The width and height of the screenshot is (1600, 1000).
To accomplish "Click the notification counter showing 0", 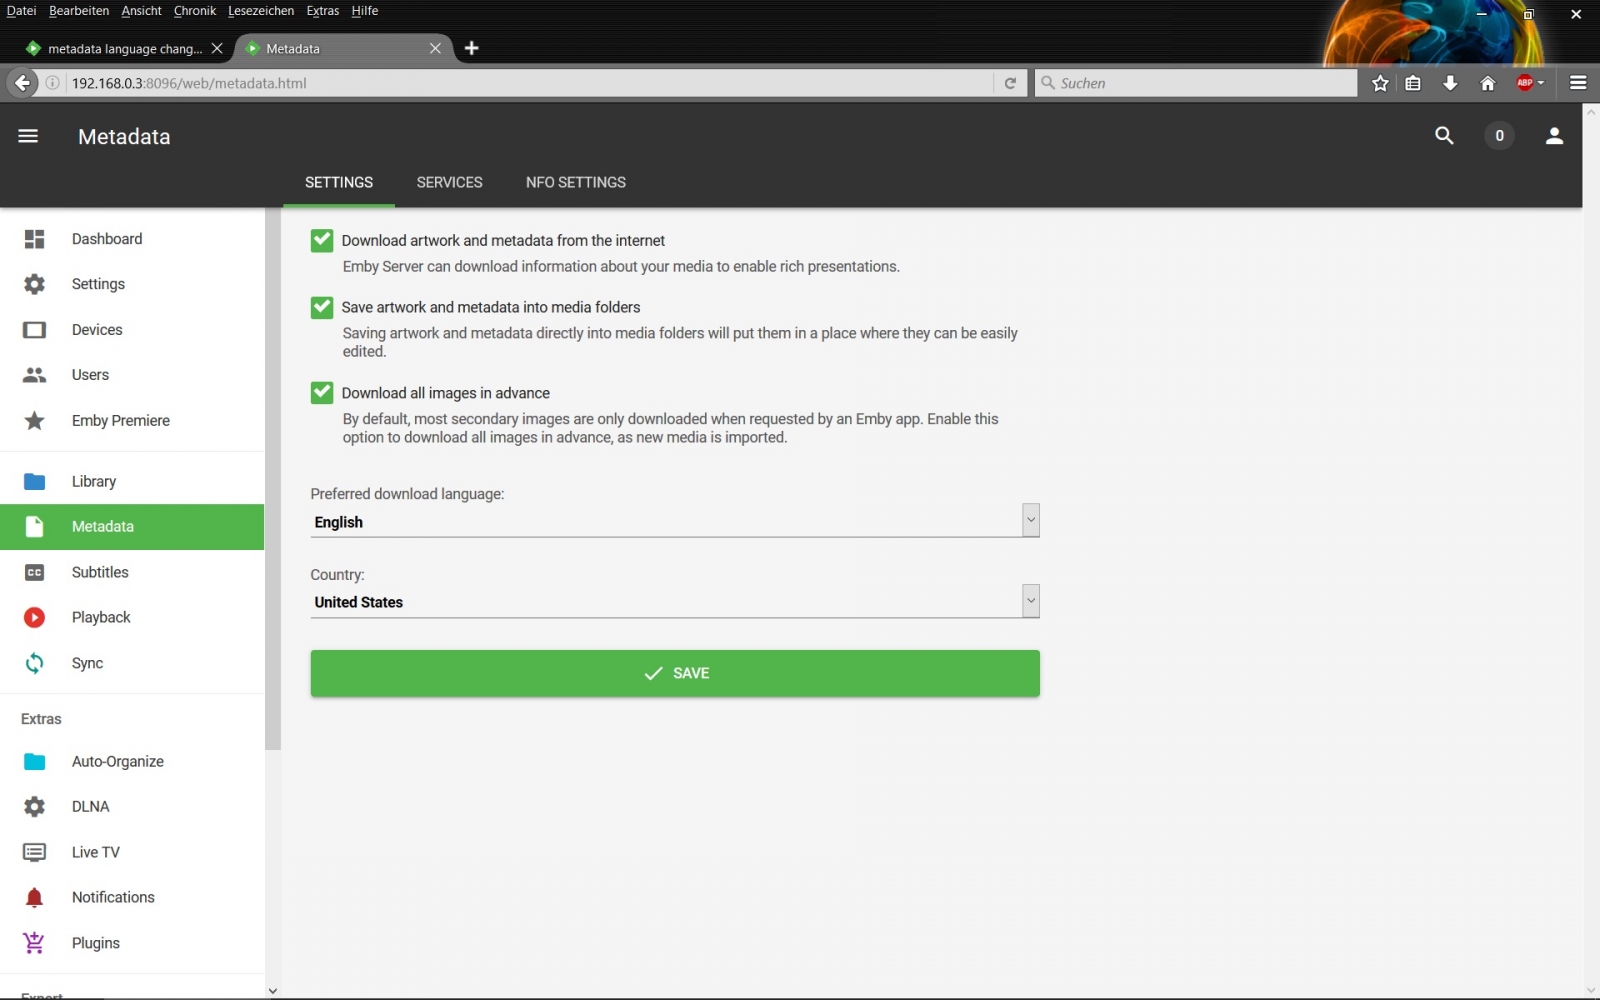I will click(x=1499, y=136).
